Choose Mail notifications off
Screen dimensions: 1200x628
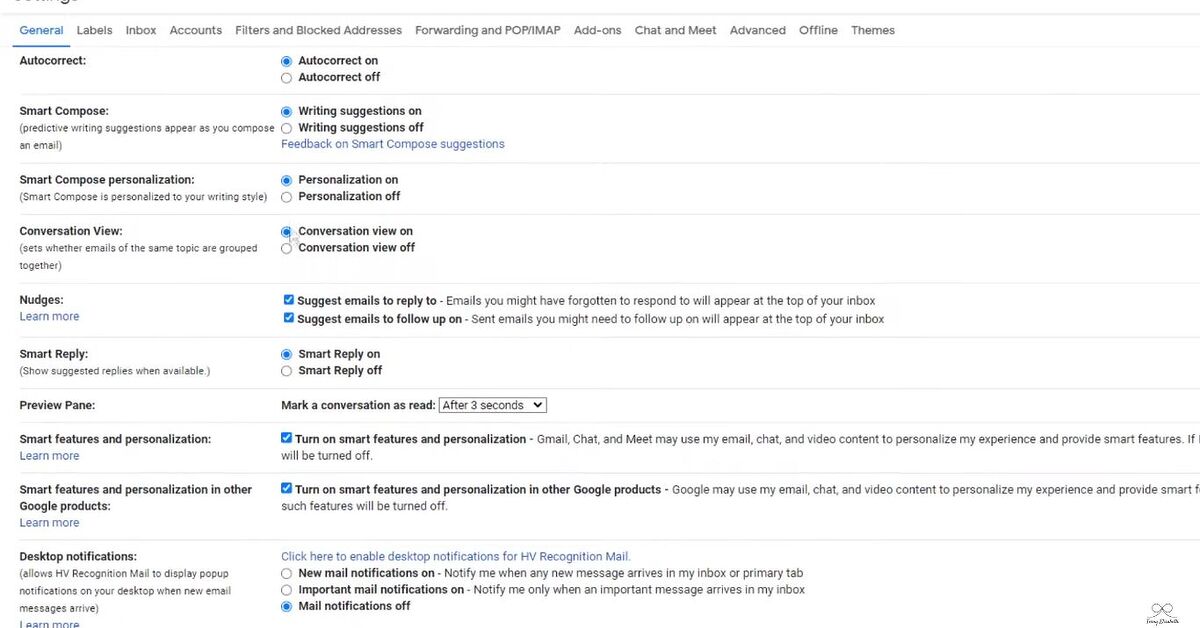[x=286, y=606]
